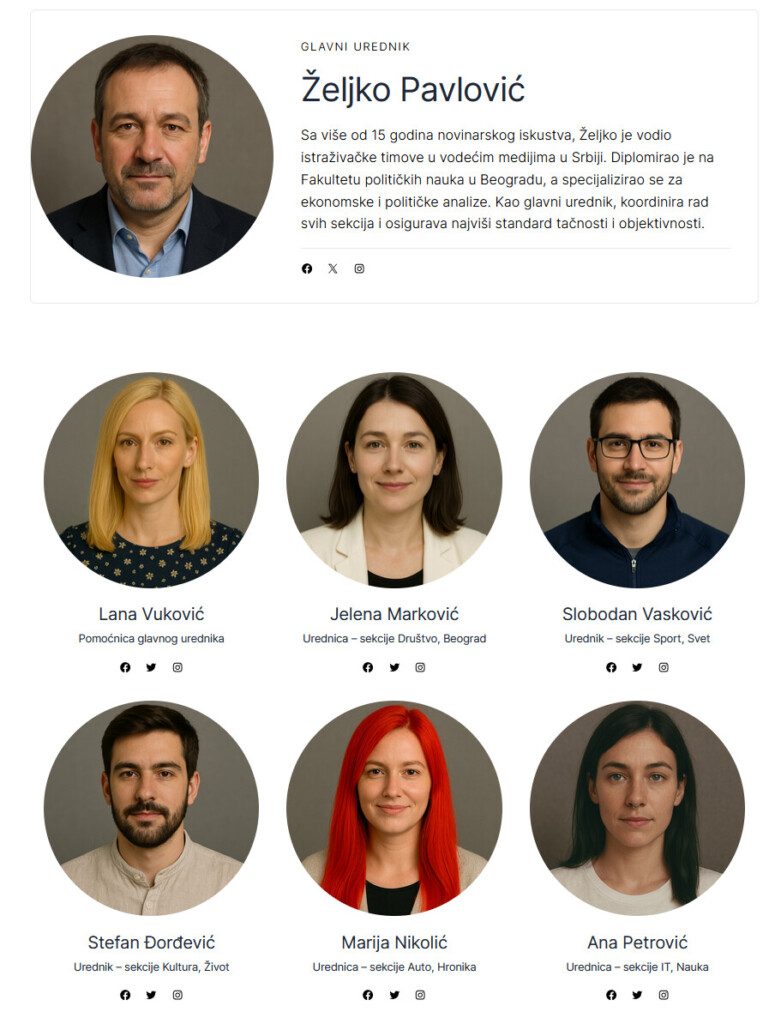Select the Marija Nikolić name link

click(x=394, y=942)
